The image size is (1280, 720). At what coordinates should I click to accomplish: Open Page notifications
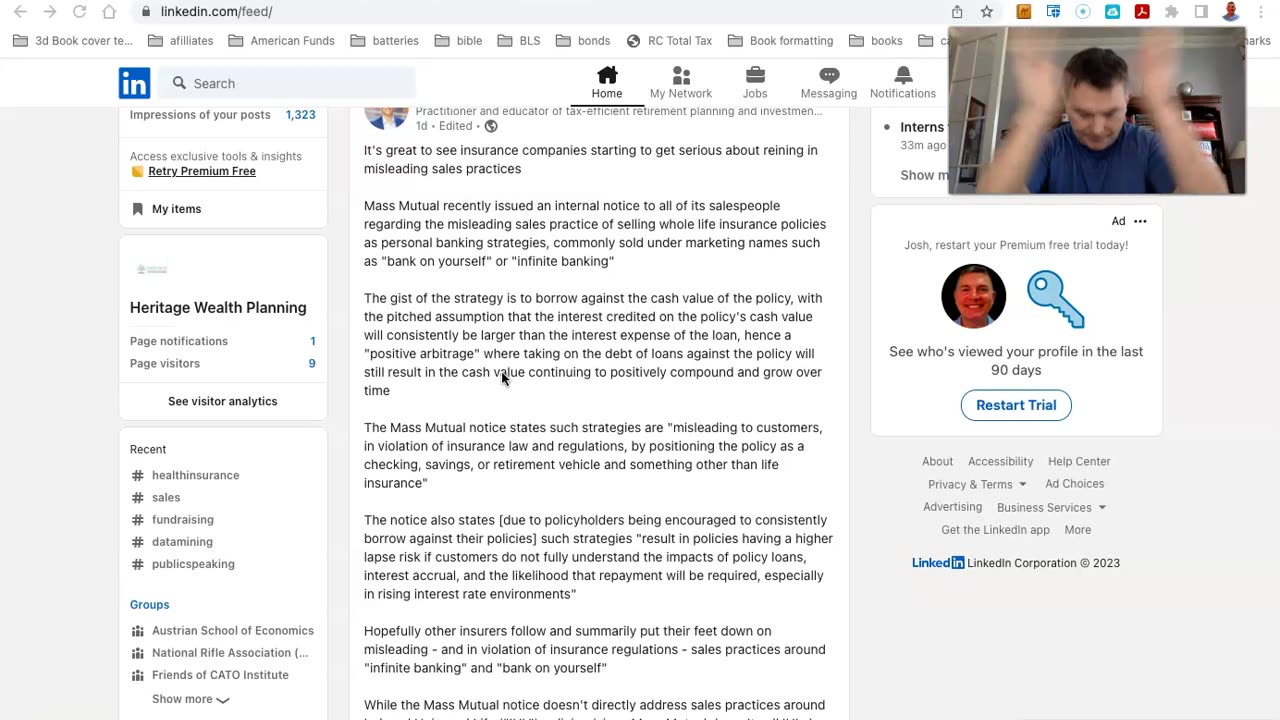[222, 341]
